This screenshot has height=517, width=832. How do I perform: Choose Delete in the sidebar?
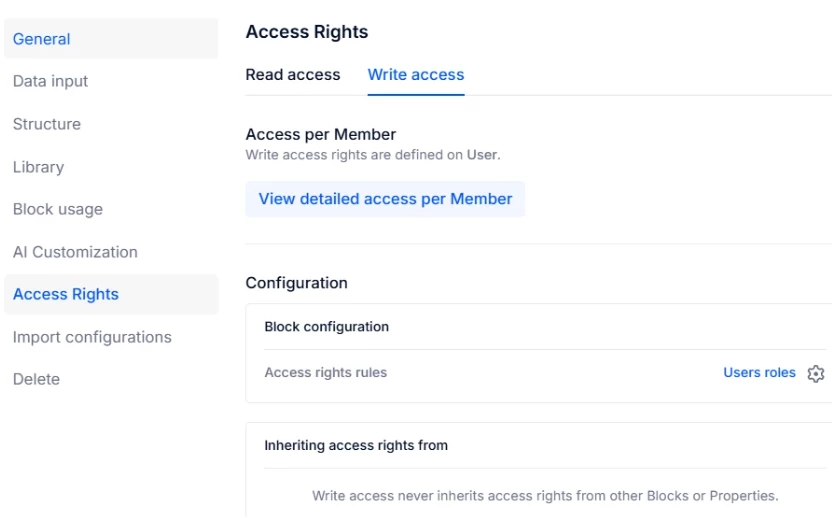[36, 379]
